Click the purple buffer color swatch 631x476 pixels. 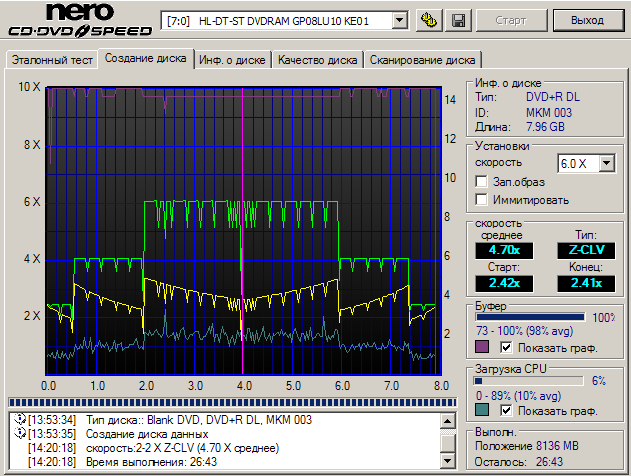point(483,348)
